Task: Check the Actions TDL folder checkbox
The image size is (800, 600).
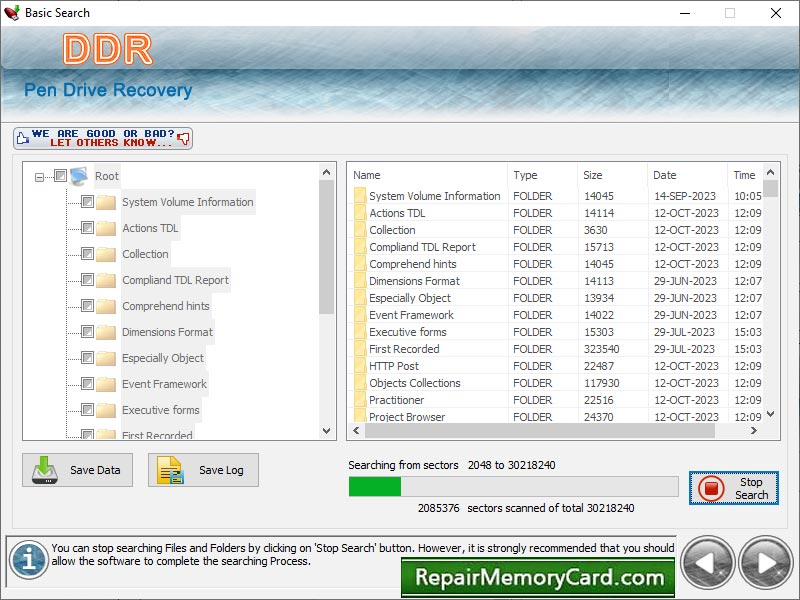Action: (88, 228)
